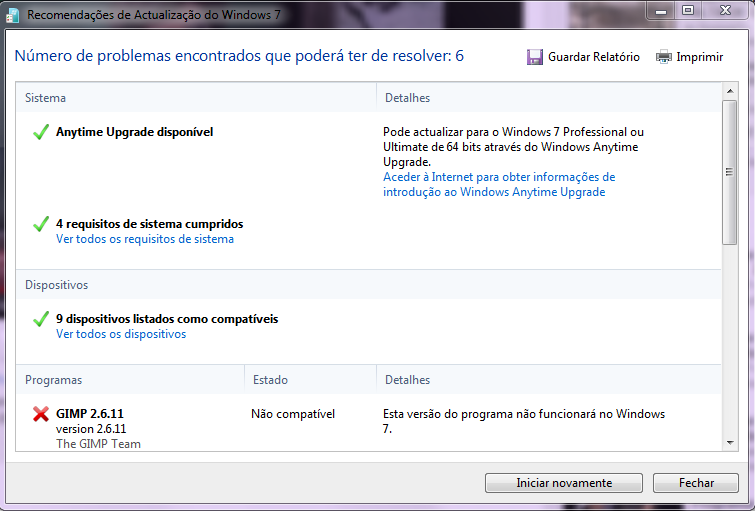Follow the Aceder à Internet Anytime Upgrade link
Image resolution: width=755 pixels, height=511 pixels.
click(x=498, y=184)
